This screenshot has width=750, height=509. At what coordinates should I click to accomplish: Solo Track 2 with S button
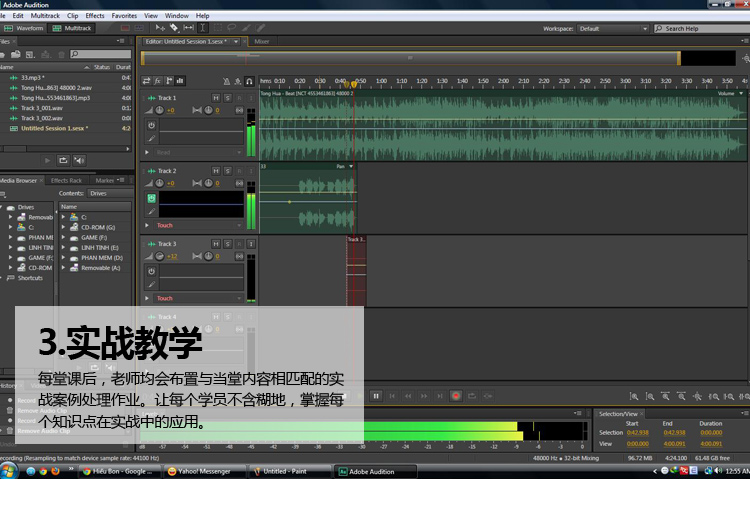coord(228,171)
